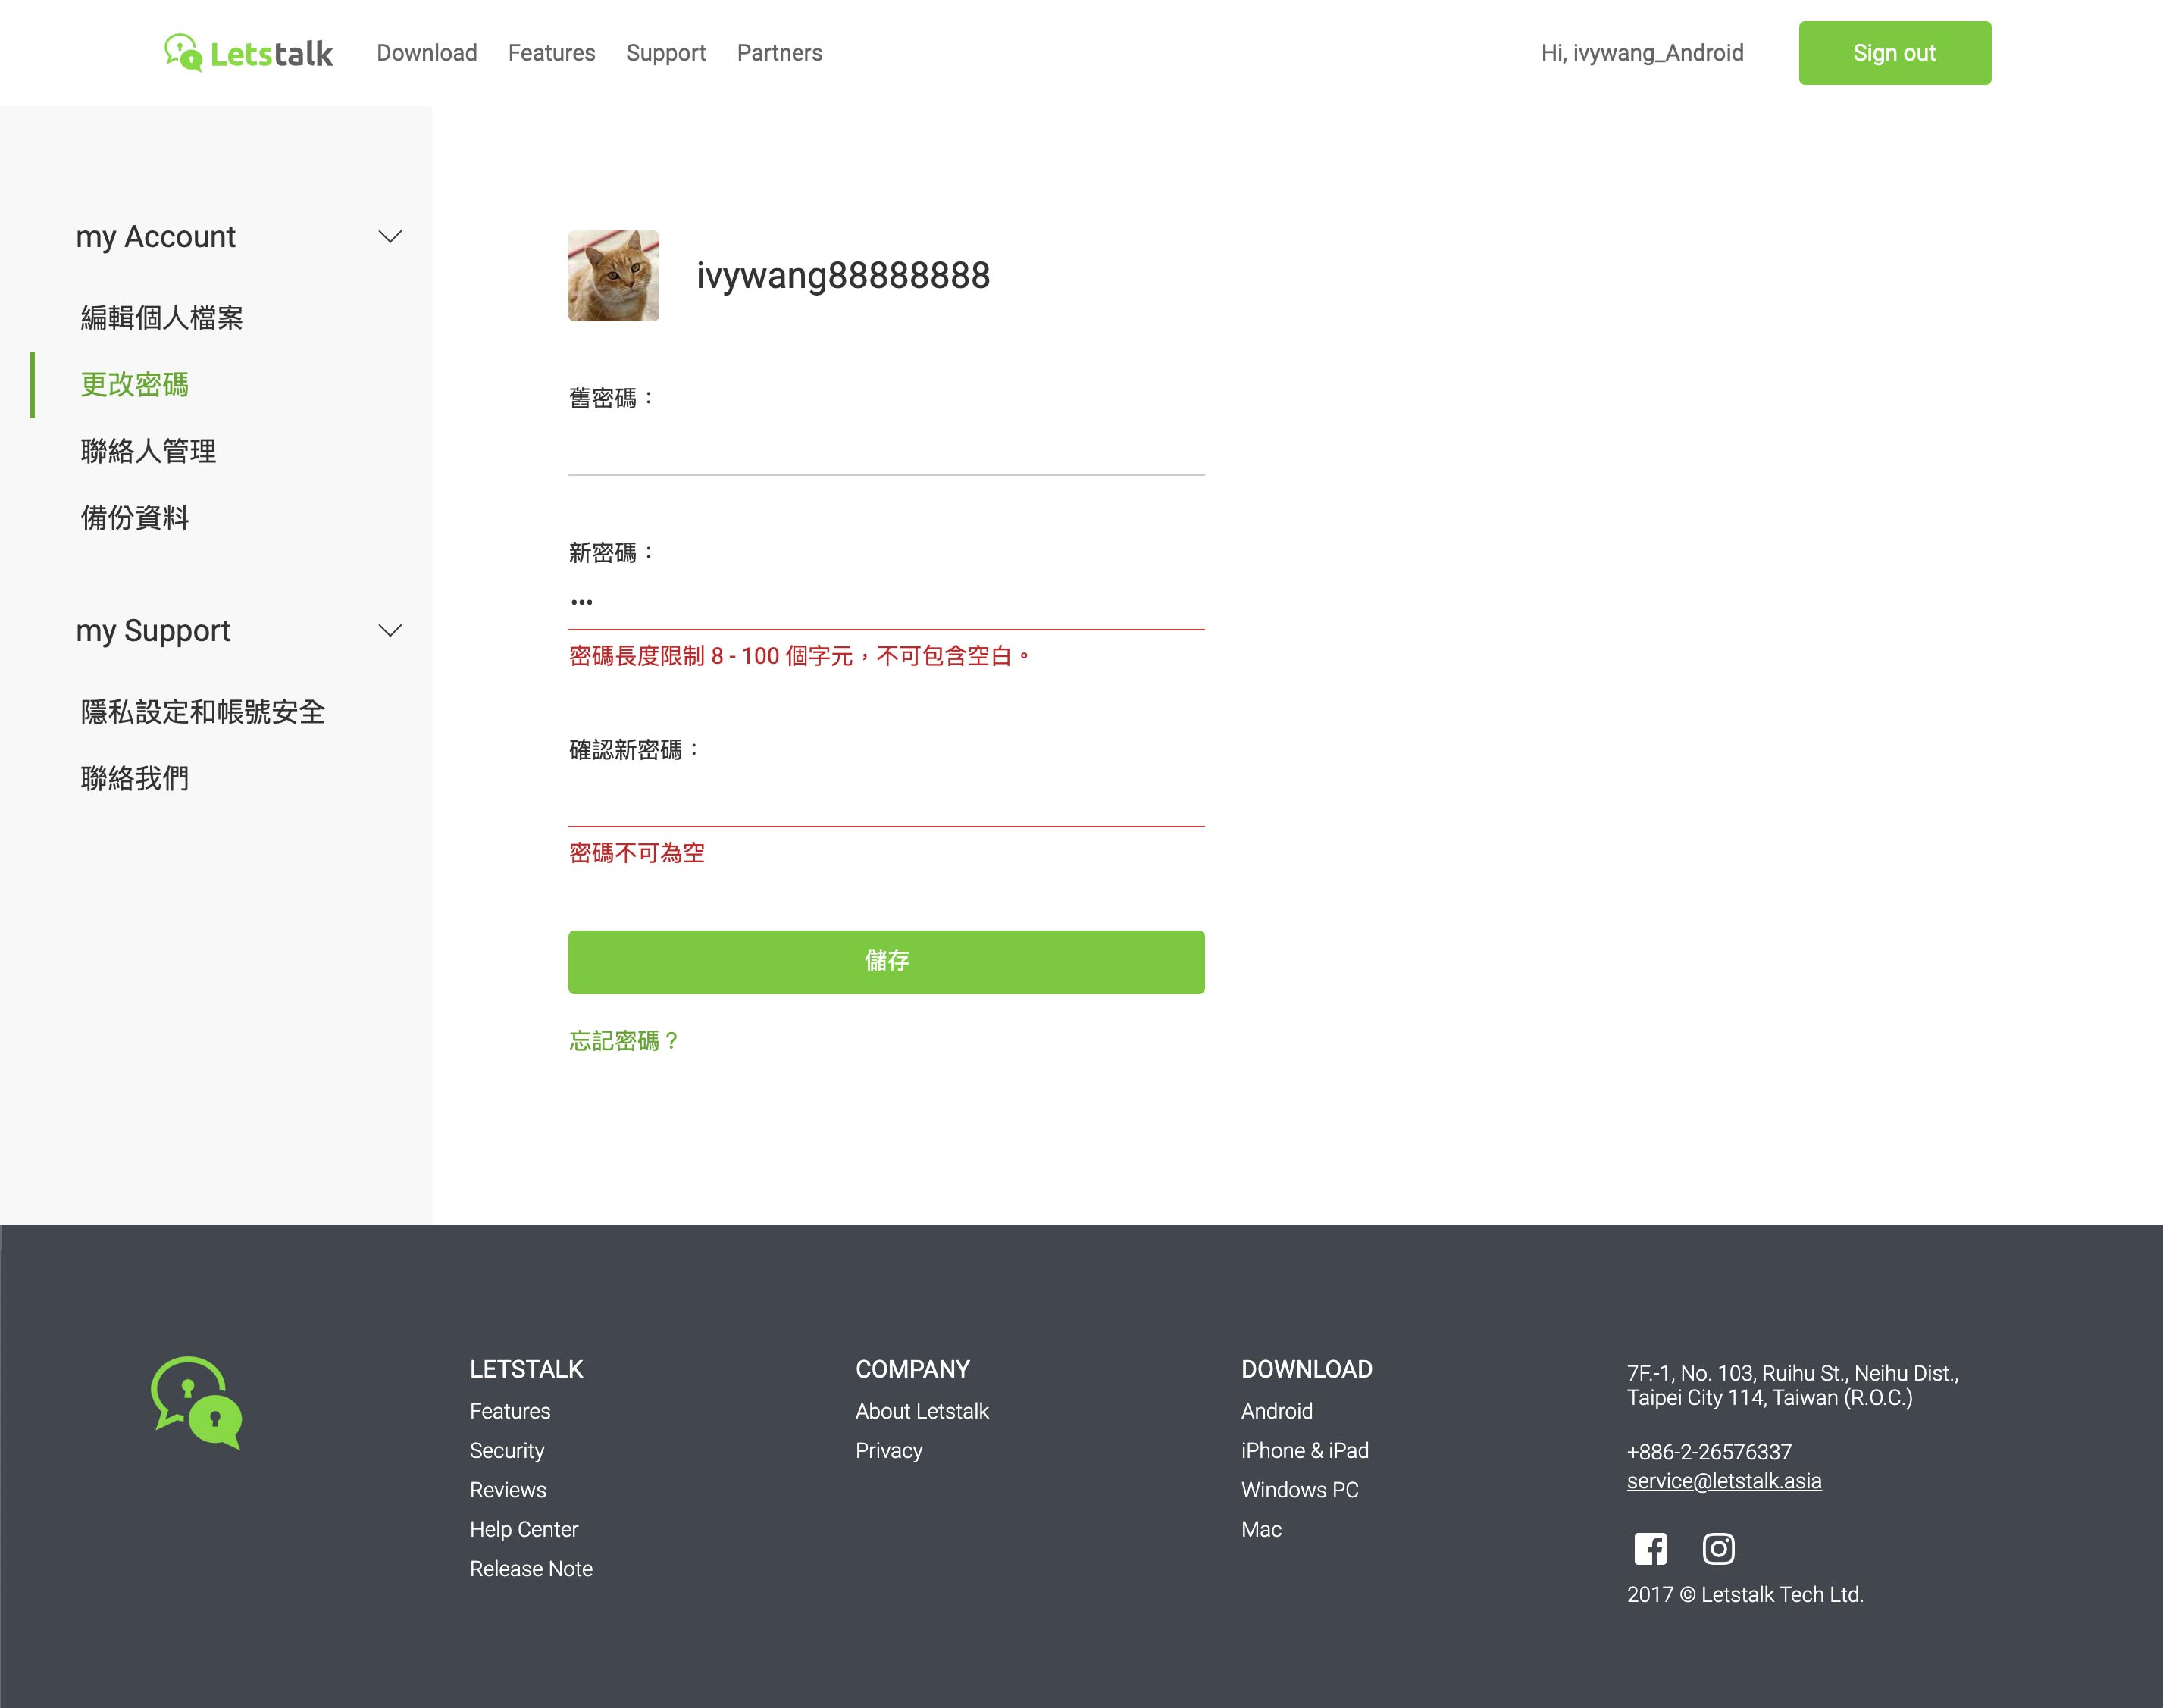The width and height of the screenshot is (2163, 1708).
Task: Select 編輯個人檔案 in the sidebar
Action: pyautogui.click(x=162, y=318)
